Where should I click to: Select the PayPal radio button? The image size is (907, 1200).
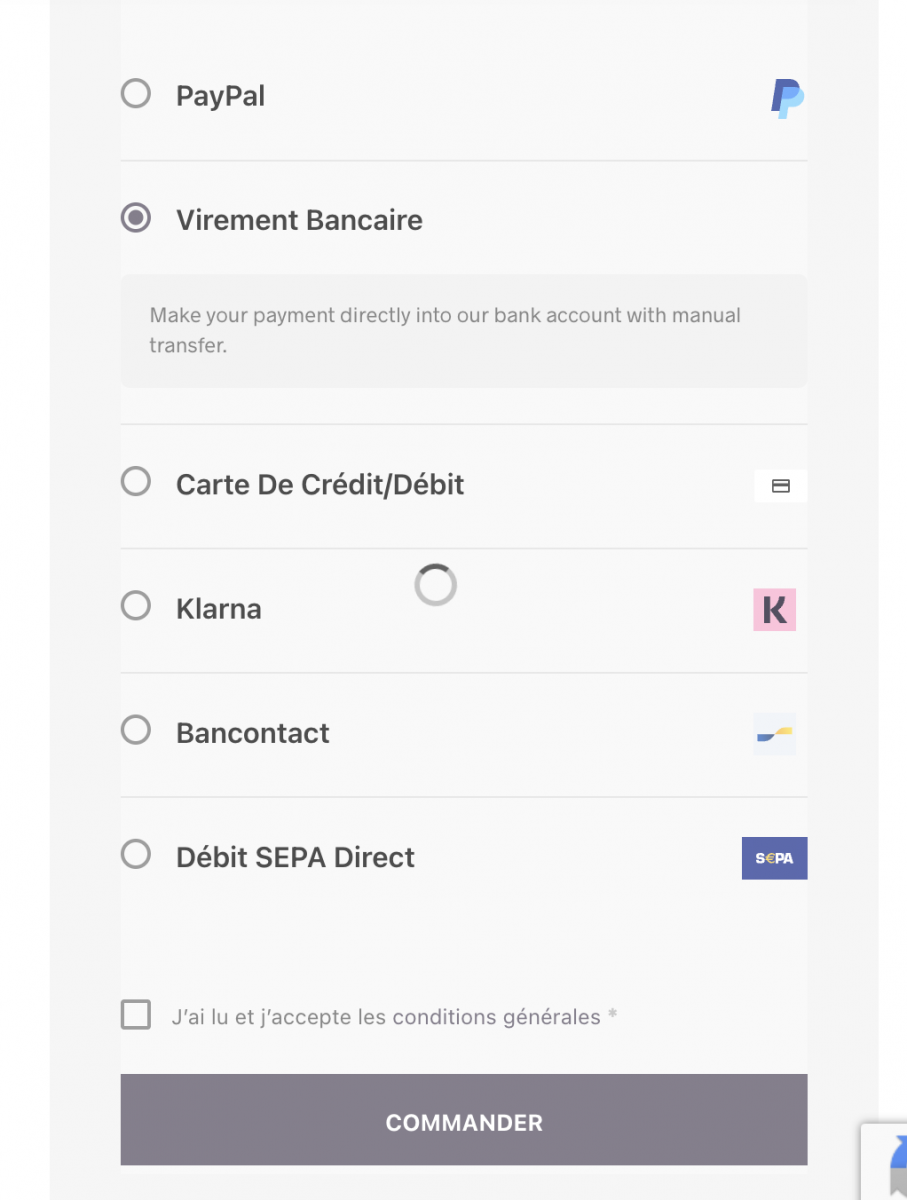pyautogui.click(x=136, y=94)
